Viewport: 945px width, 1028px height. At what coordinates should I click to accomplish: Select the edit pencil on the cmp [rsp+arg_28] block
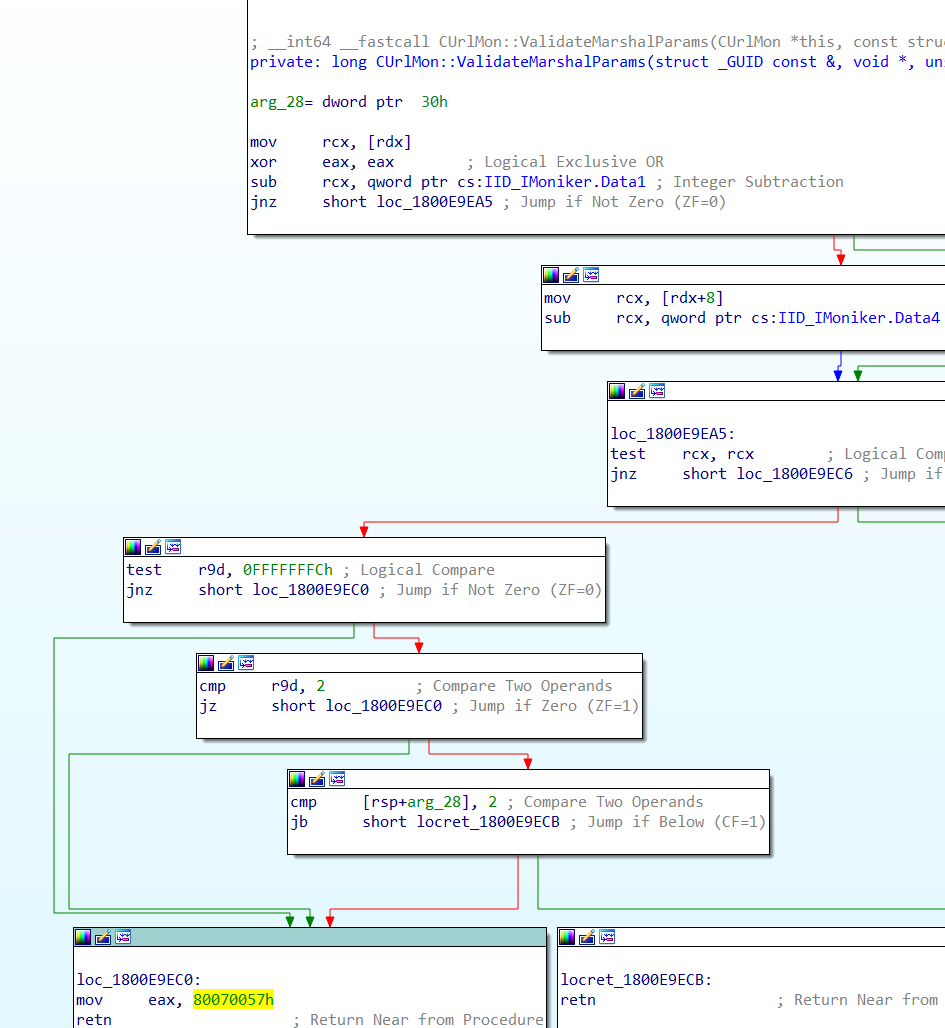click(x=316, y=779)
